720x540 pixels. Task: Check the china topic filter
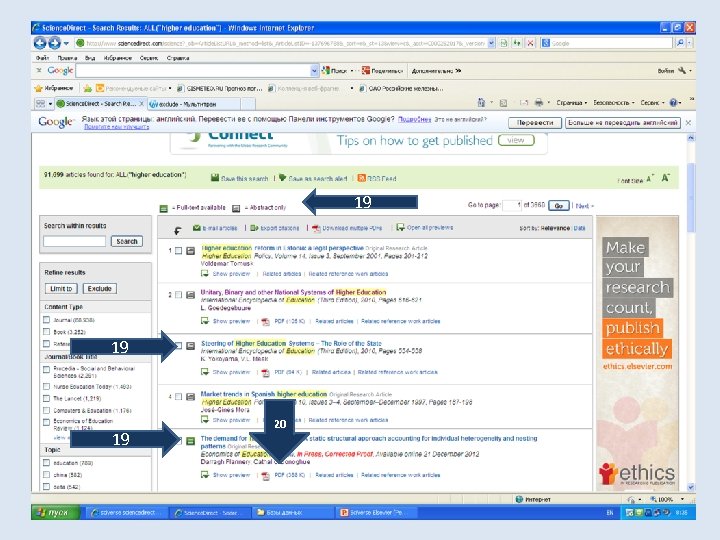tap(46, 475)
